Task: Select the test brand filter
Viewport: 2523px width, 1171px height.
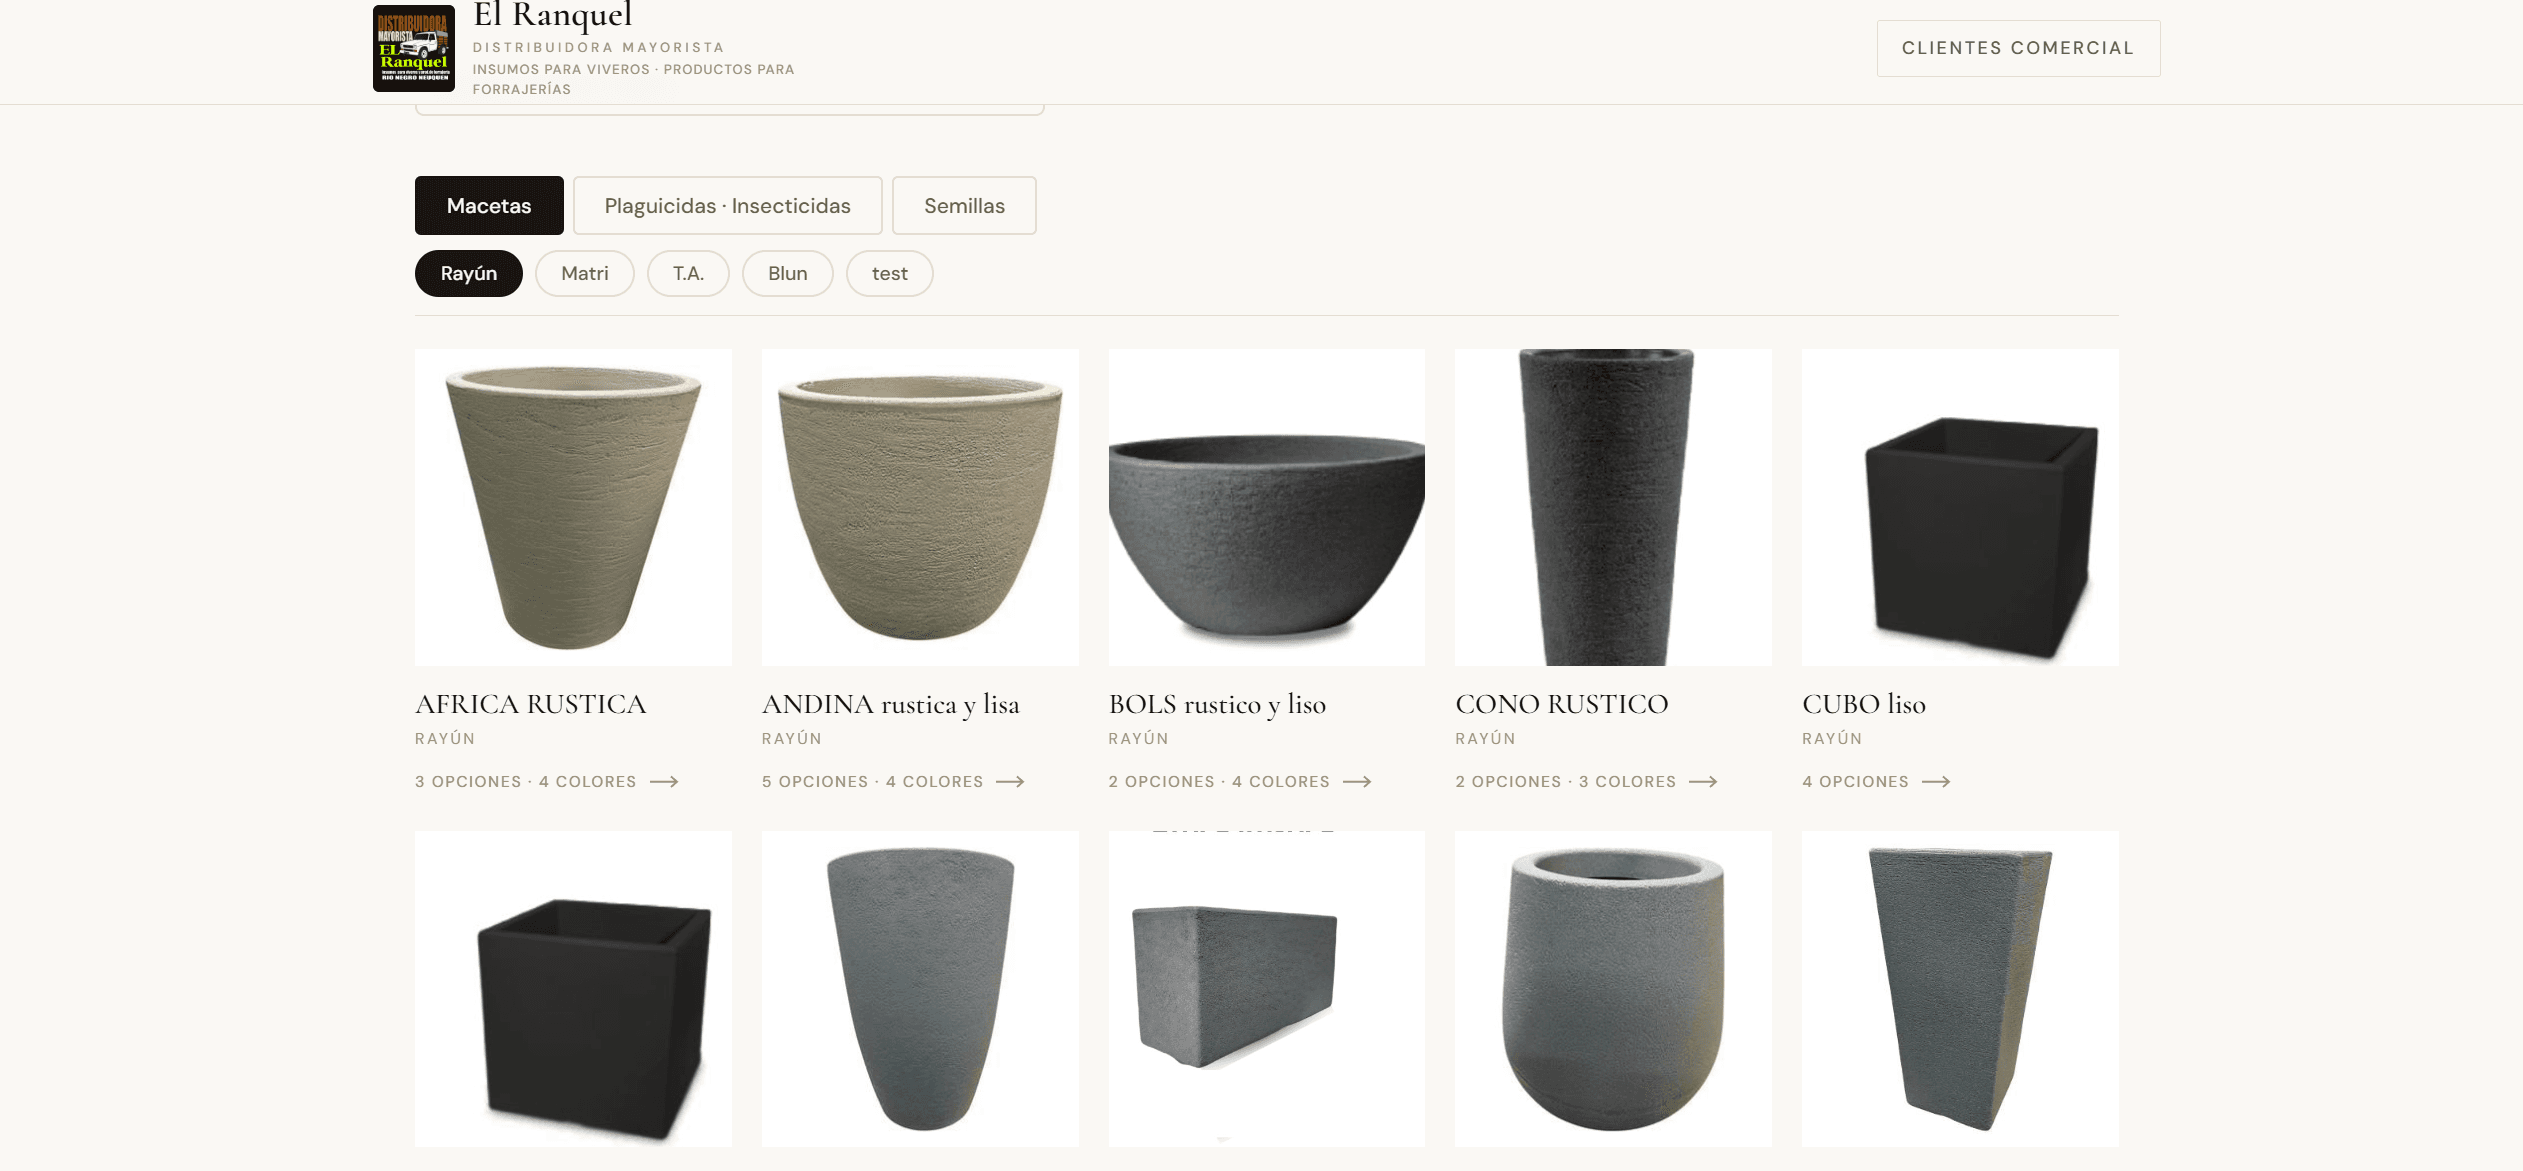Action: click(890, 273)
